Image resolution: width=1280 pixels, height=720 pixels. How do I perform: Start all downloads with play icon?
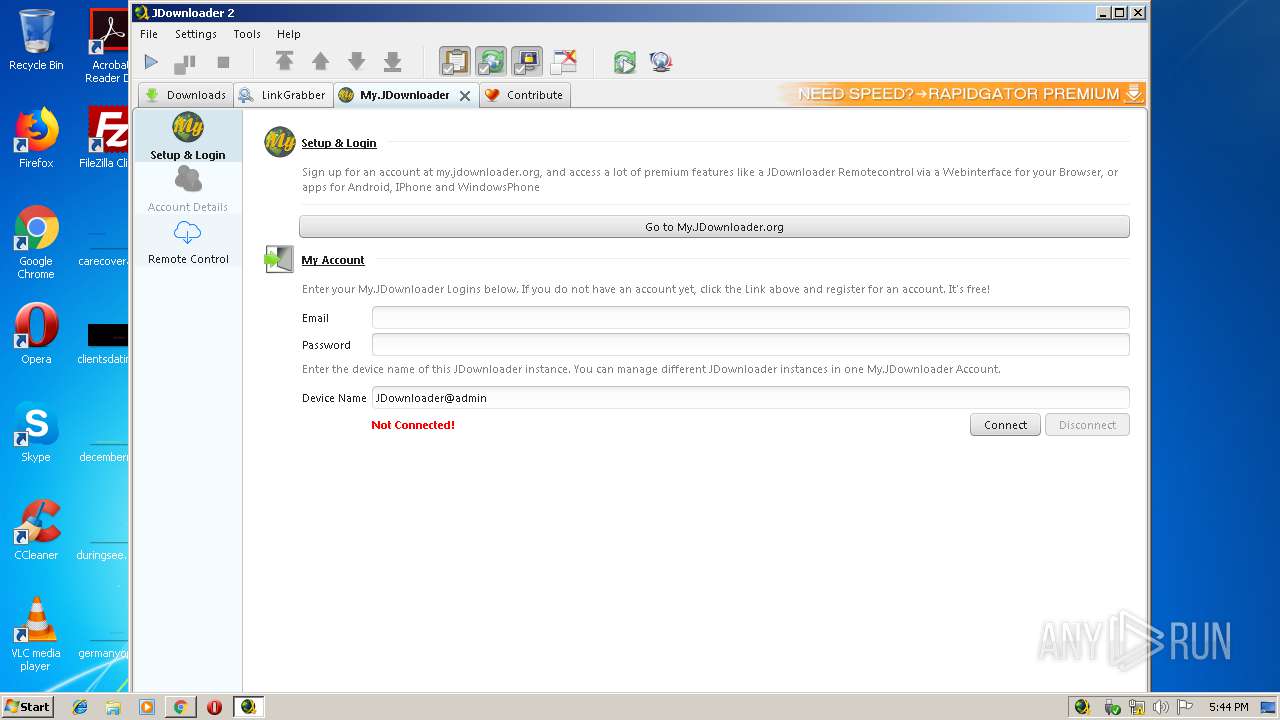[151, 62]
